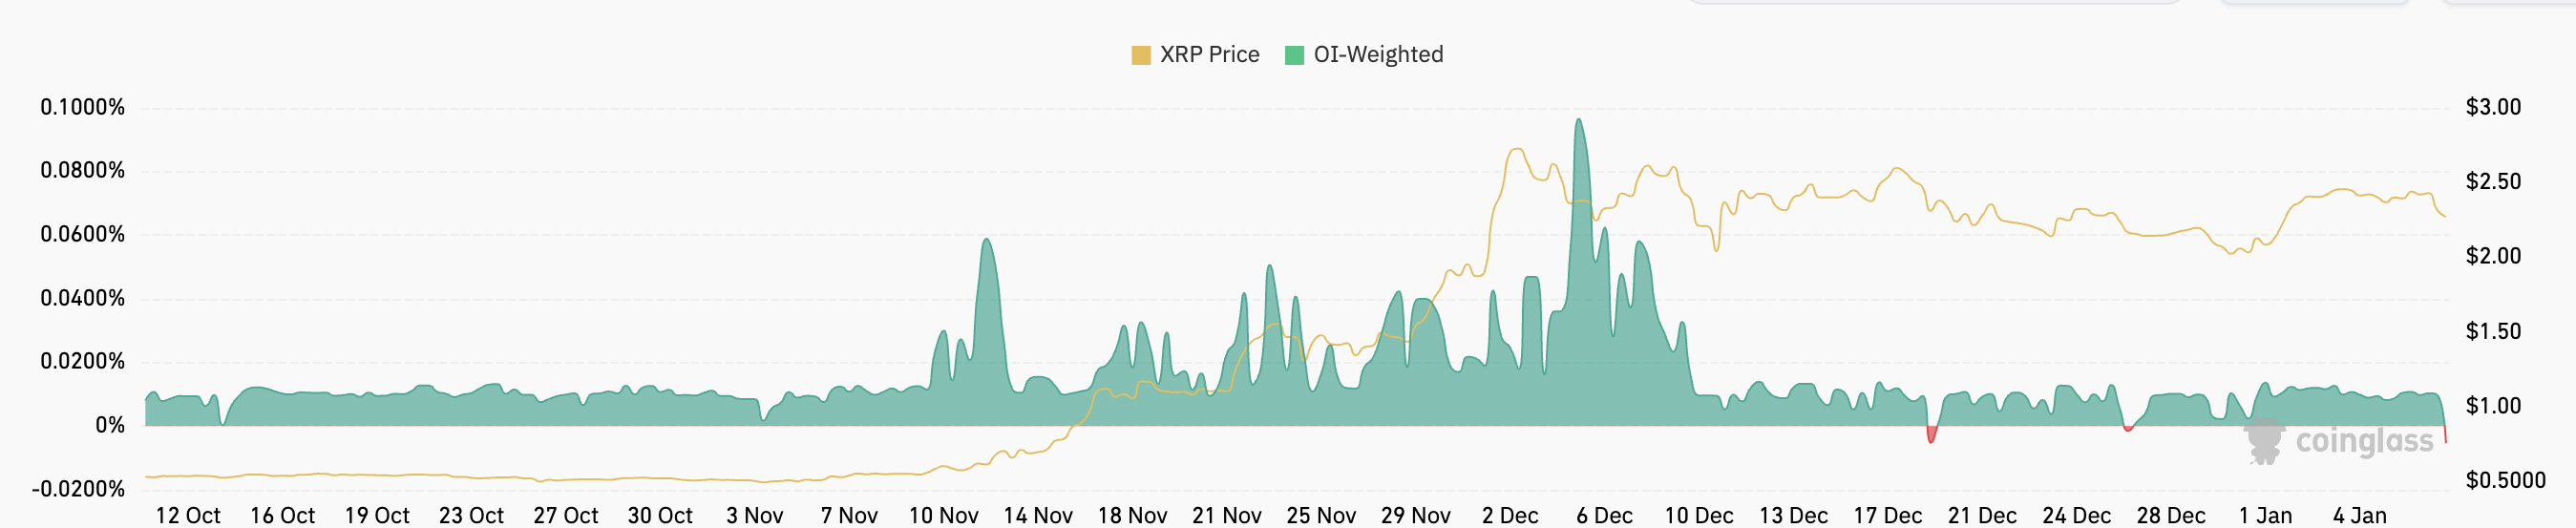The height and width of the screenshot is (528, 2576).
Task: Click the red negative dip near 19 Dec
Action: tap(1931, 436)
